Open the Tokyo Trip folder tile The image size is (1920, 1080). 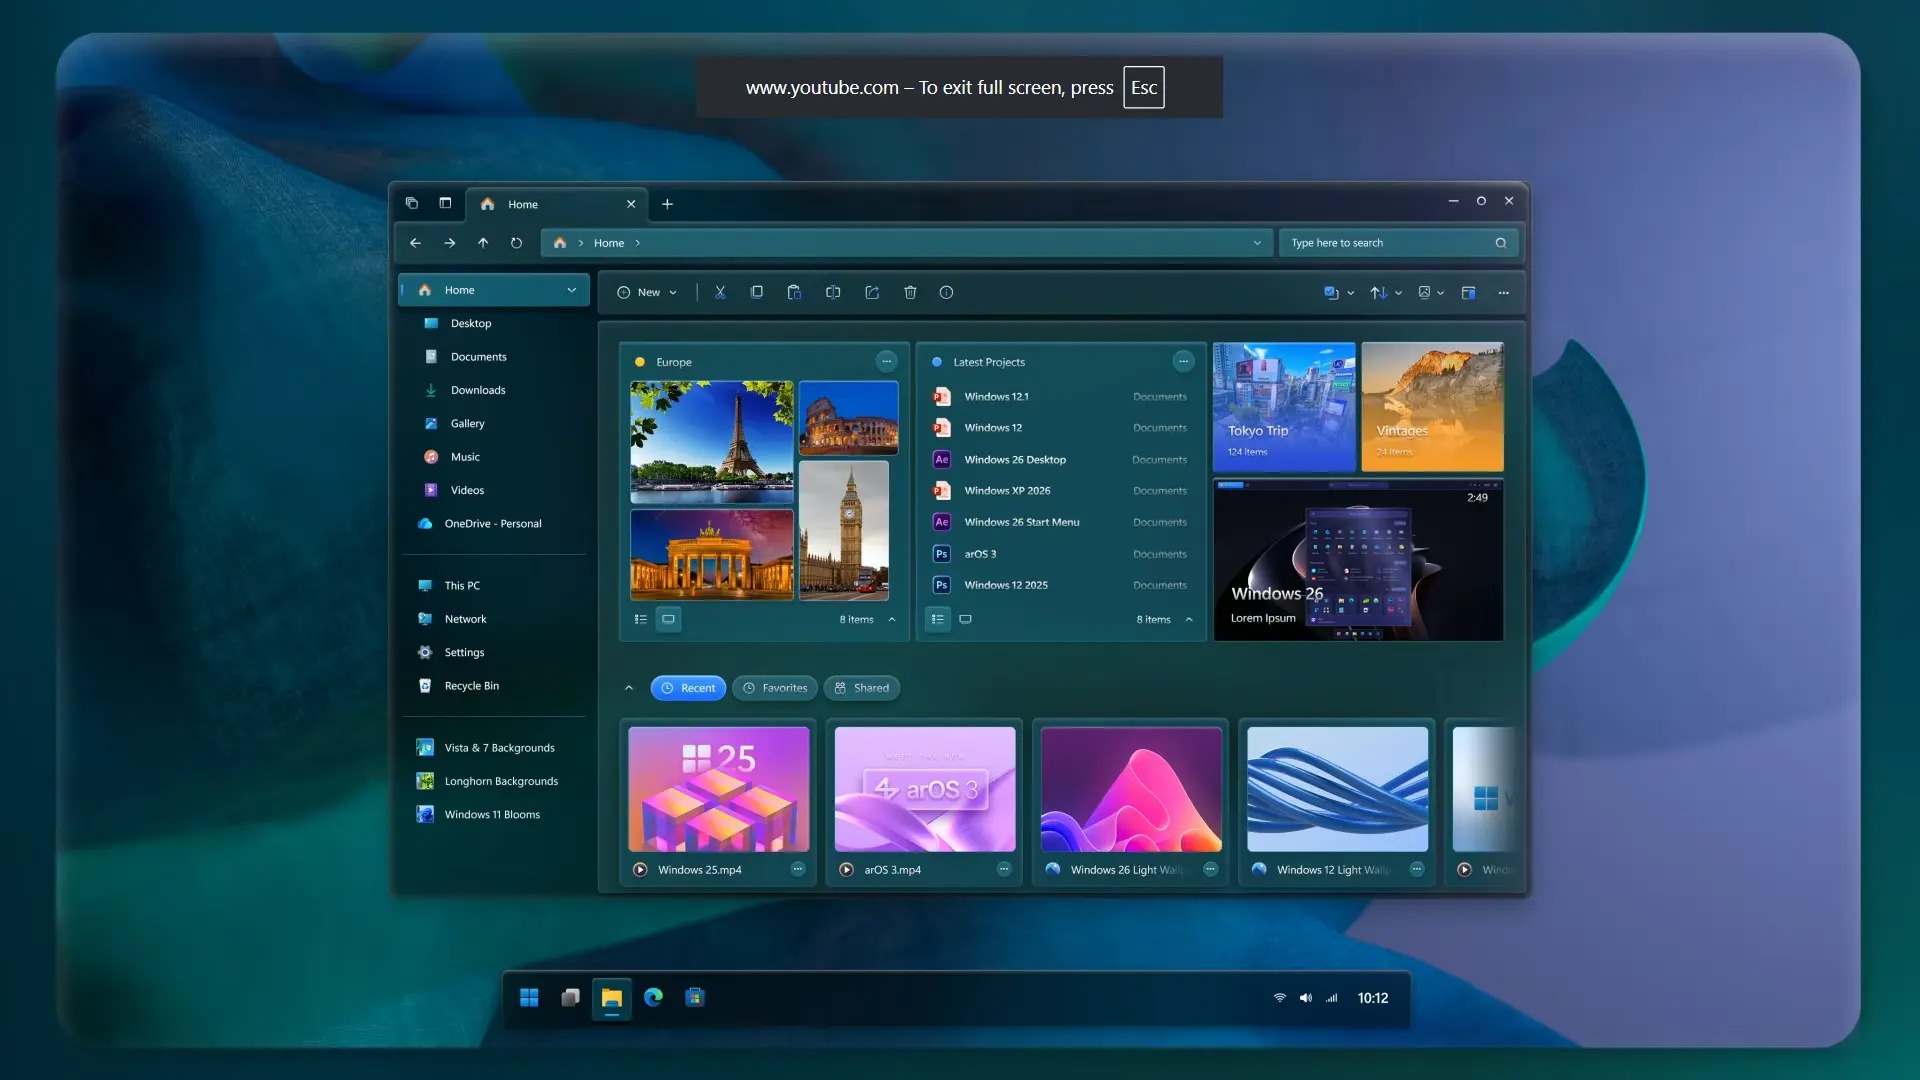(1283, 406)
